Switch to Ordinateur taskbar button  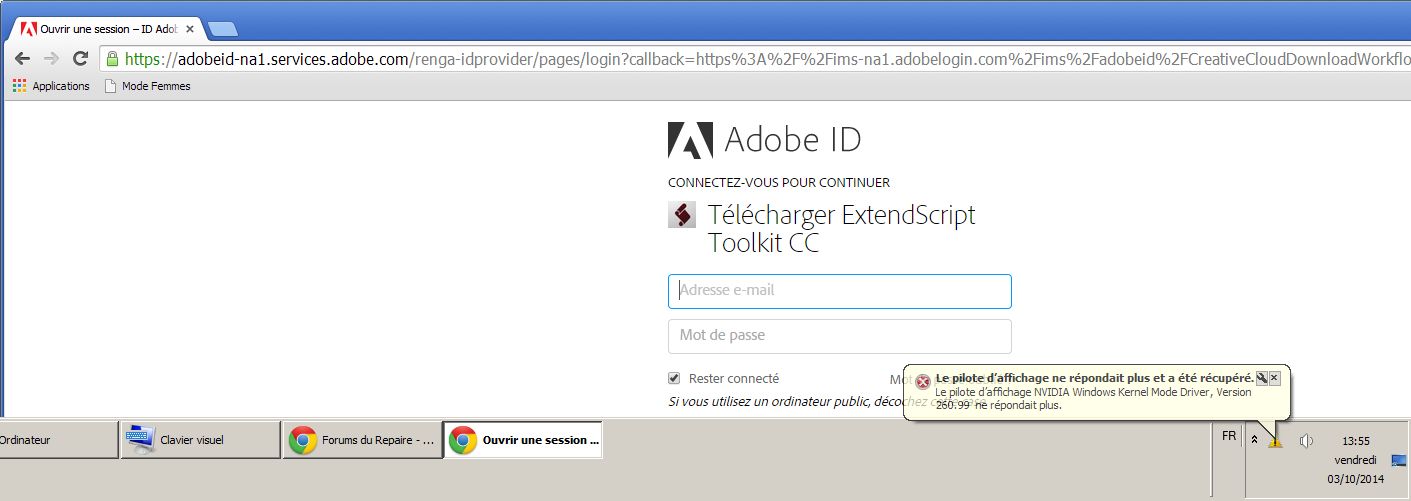tap(58, 440)
